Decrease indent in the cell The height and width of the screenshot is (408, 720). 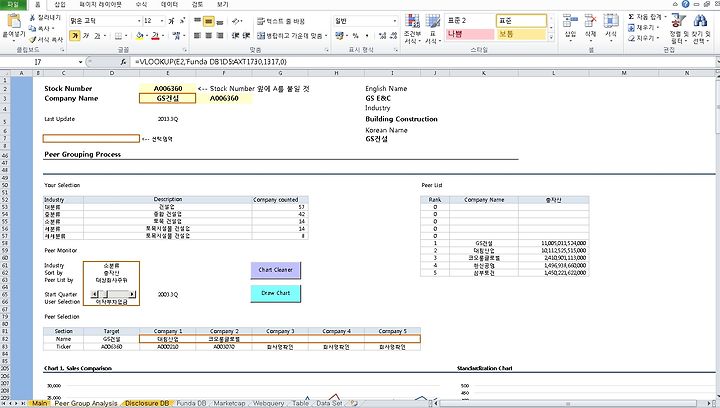[235, 36]
